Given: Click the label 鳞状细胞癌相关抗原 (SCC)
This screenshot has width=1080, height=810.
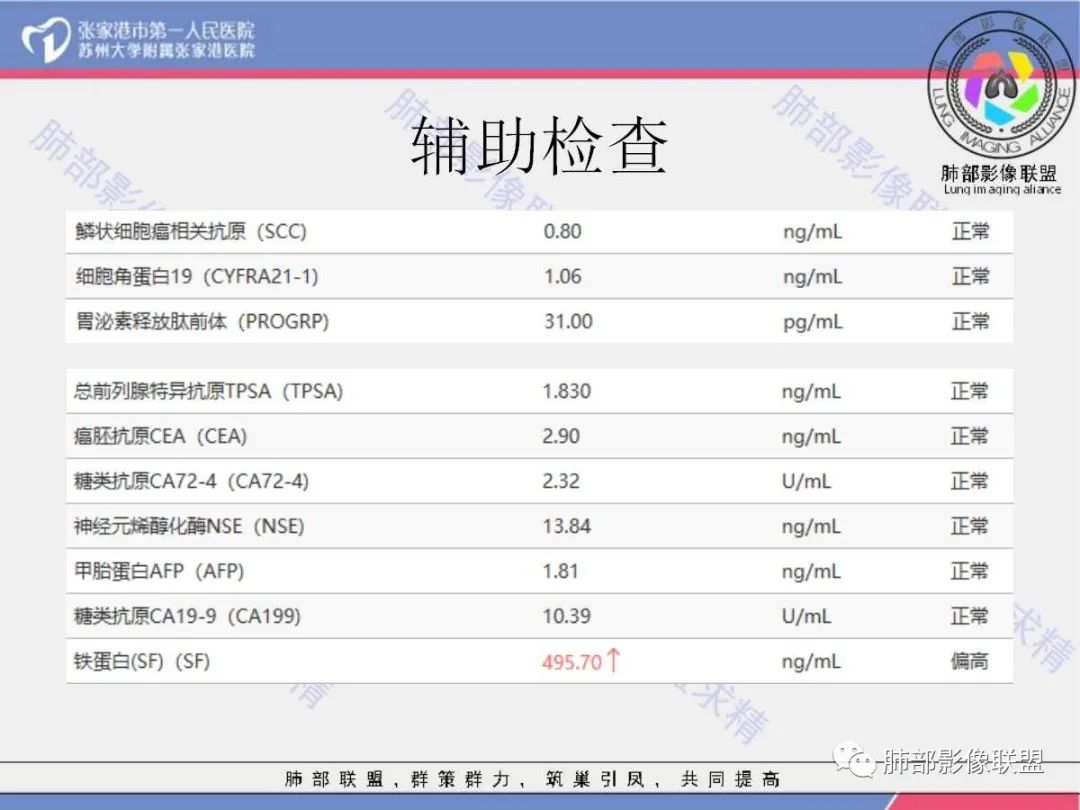Looking at the screenshot, I should [x=191, y=231].
